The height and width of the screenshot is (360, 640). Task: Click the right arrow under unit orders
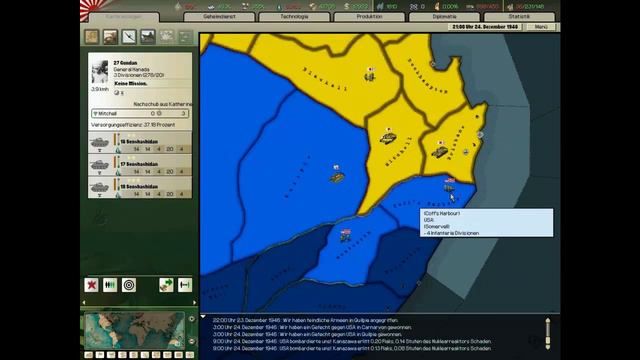[194, 302]
